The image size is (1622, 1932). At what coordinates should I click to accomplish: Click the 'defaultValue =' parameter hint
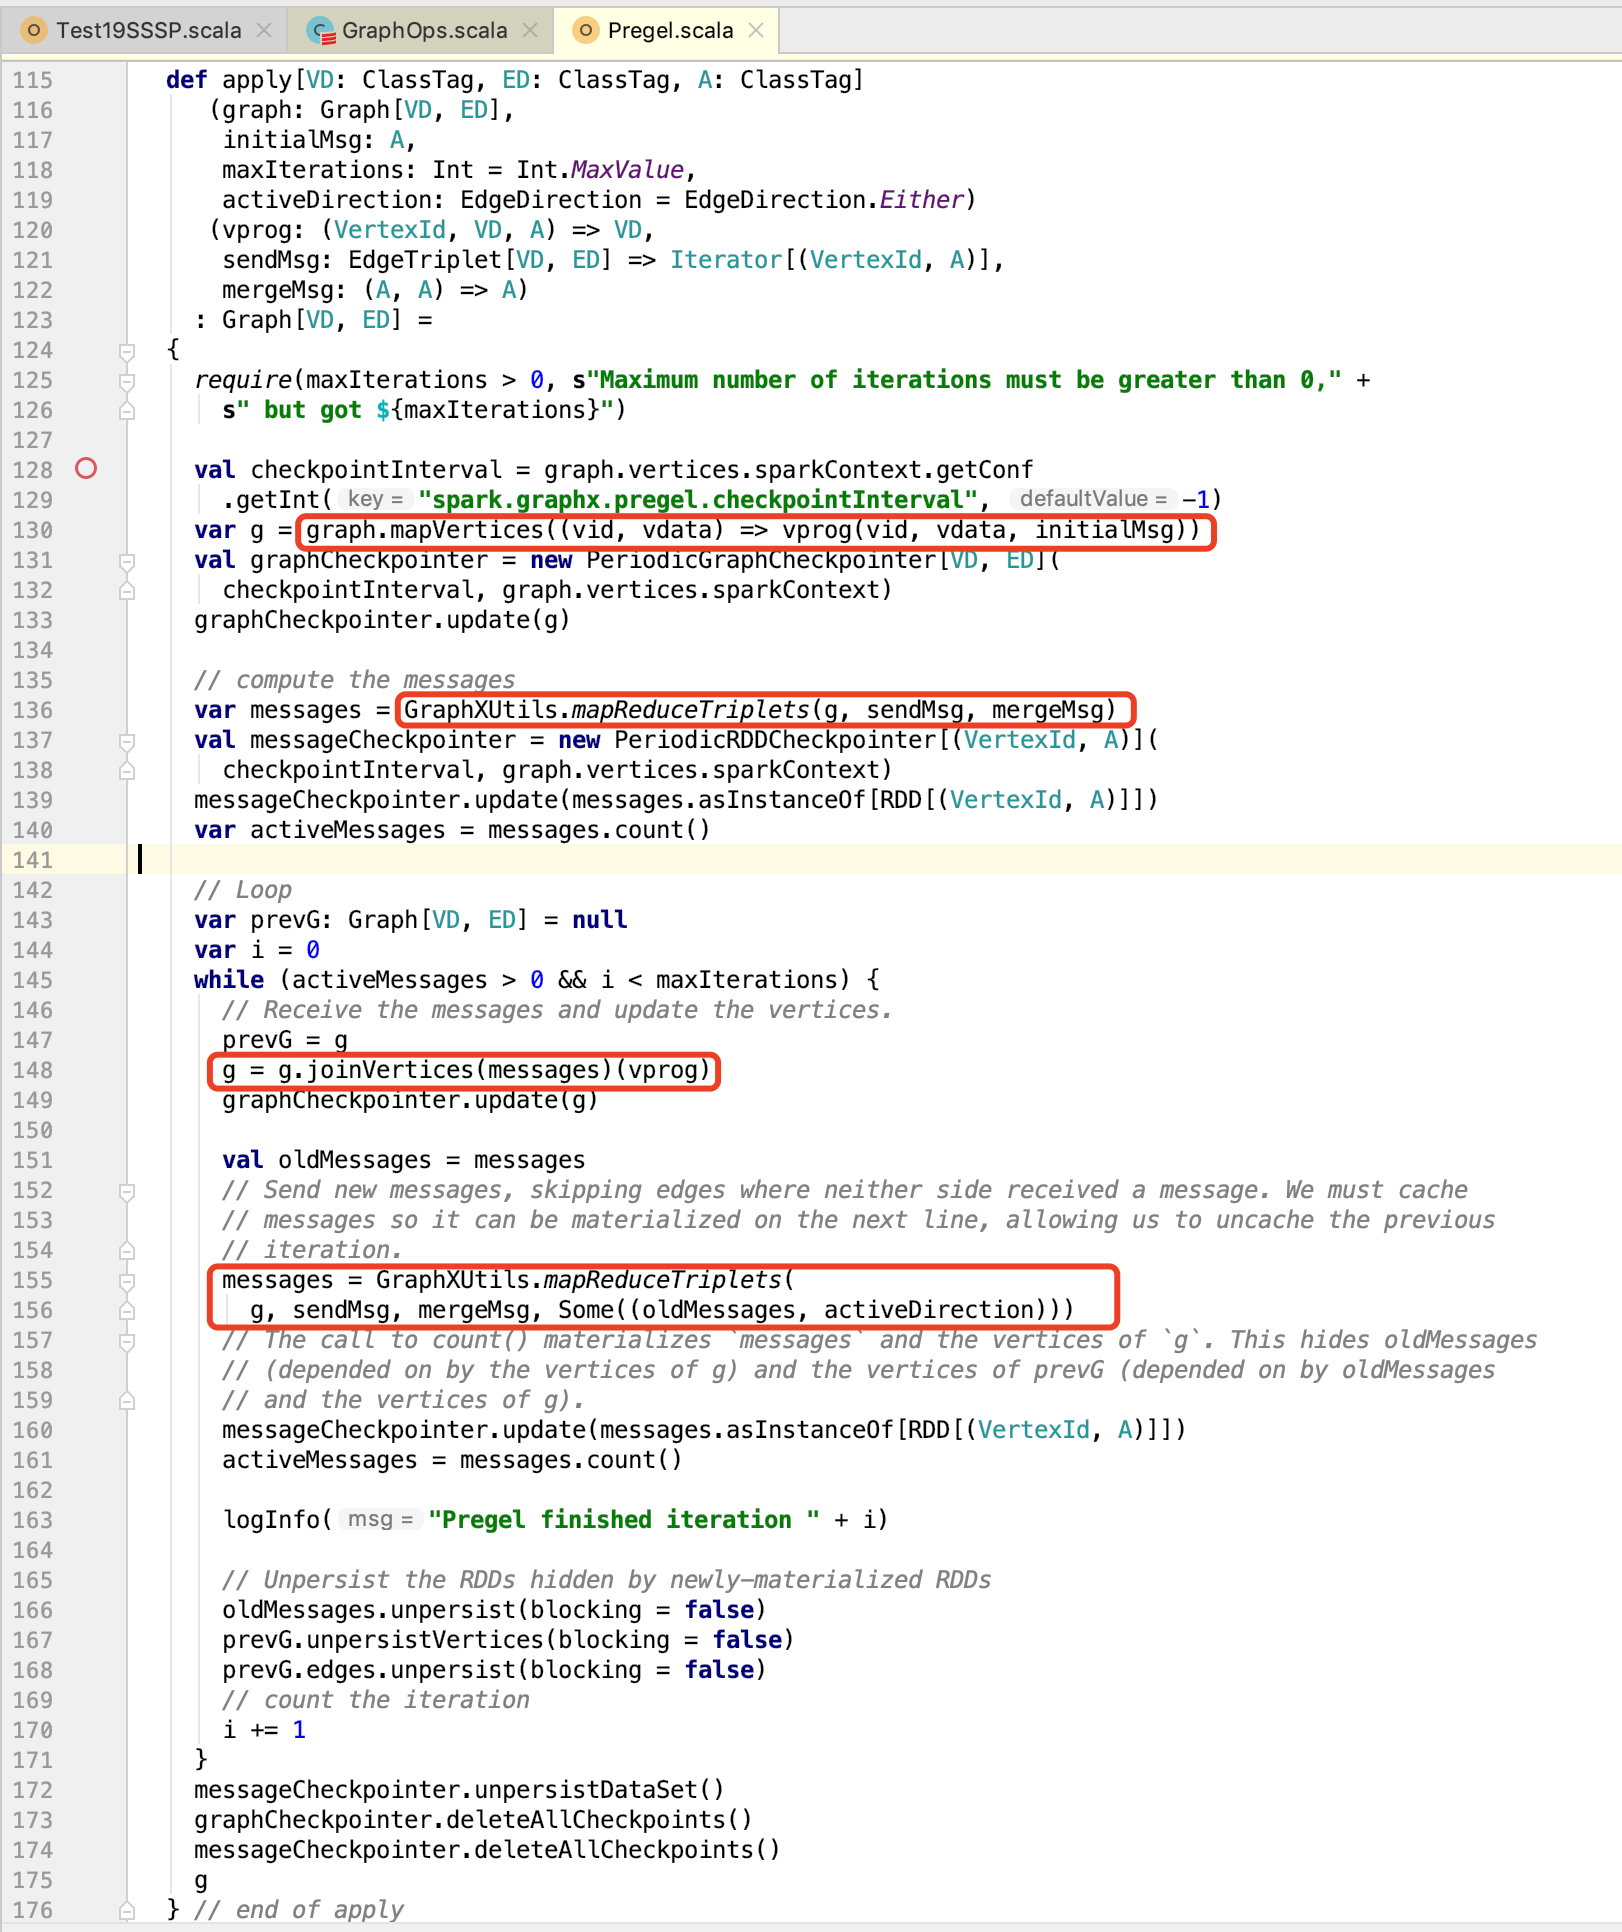coord(1093,499)
